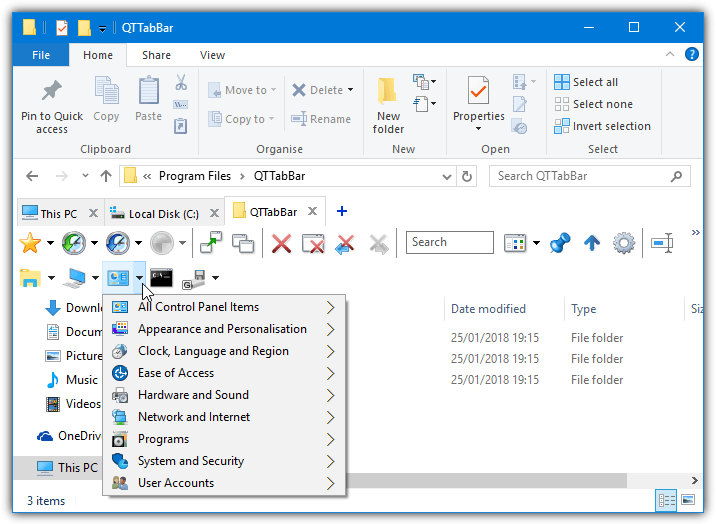716x524 pixels.
Task: Expand the toolbar overflow chevron at right
Action: pos(695,232)
